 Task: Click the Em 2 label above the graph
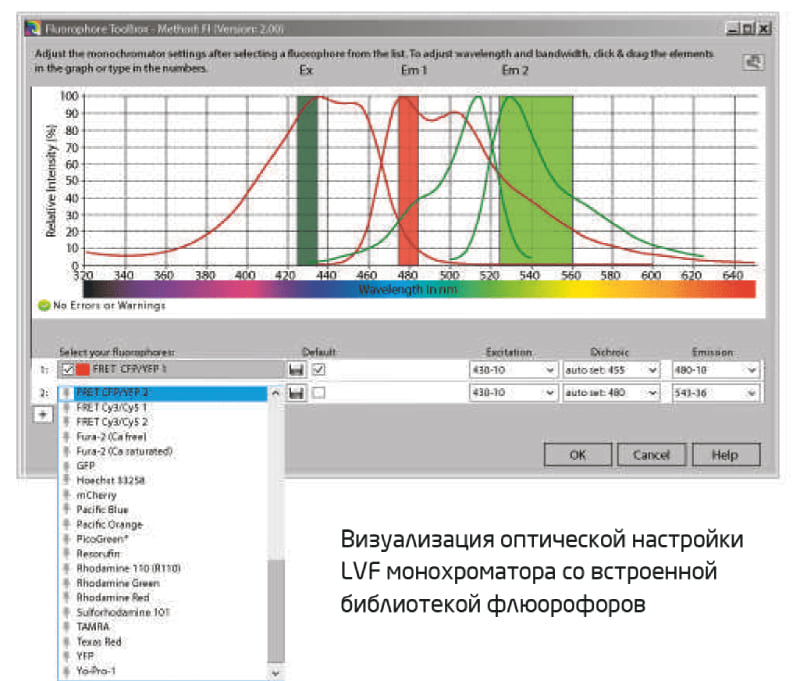[515, 70]
